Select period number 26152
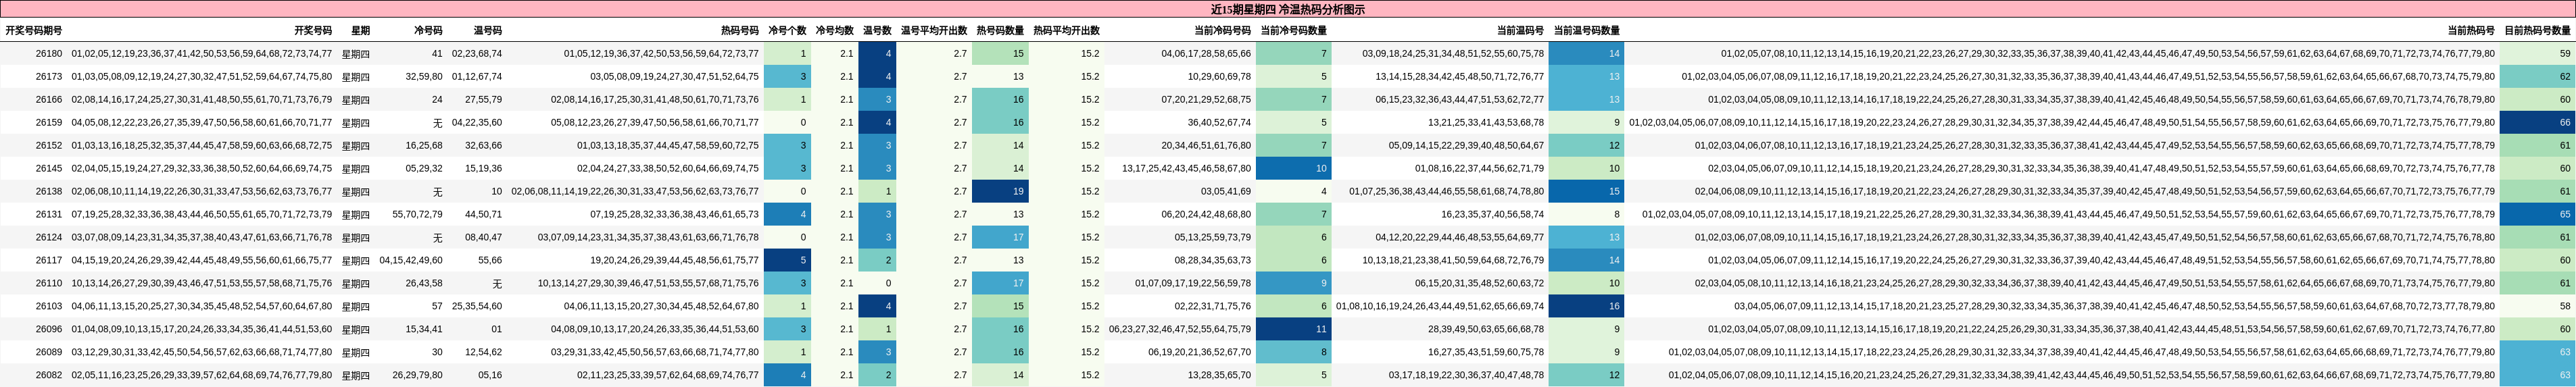The image size is (2576, 387). (48, 146)
